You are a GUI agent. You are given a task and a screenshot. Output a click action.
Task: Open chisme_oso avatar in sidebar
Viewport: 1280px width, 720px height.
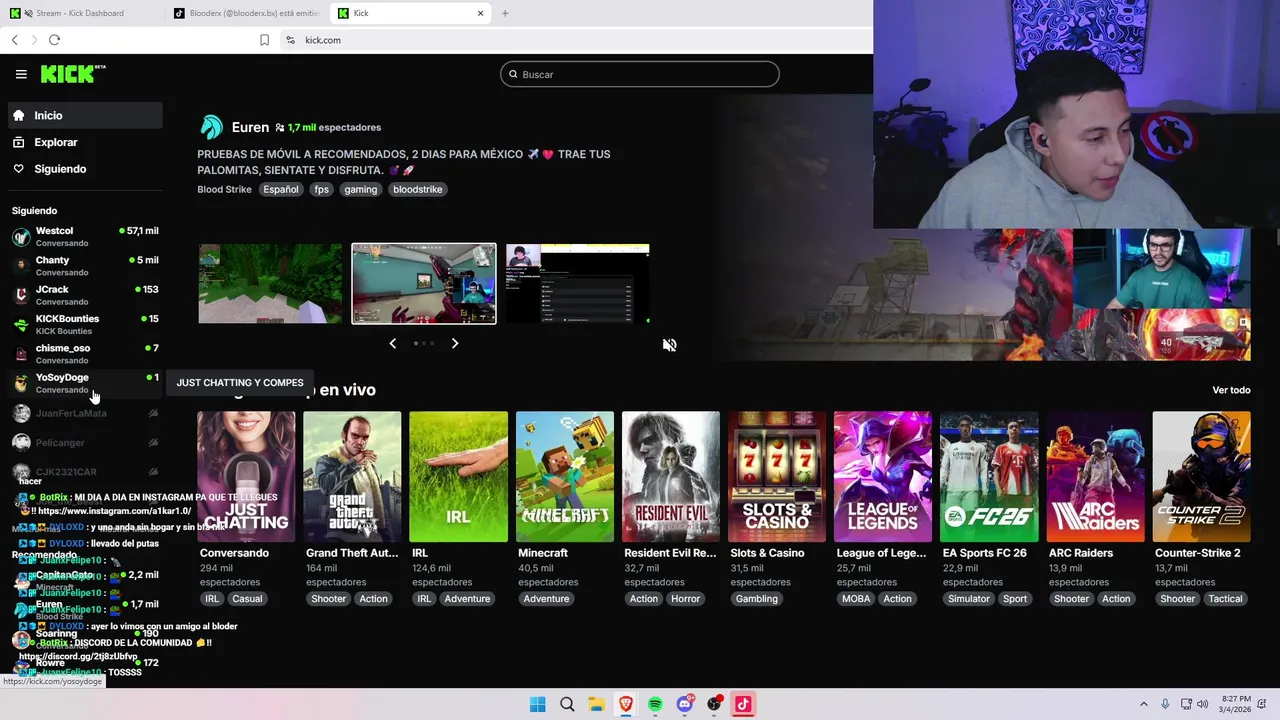pyautogui.click(x=21, y=353)
